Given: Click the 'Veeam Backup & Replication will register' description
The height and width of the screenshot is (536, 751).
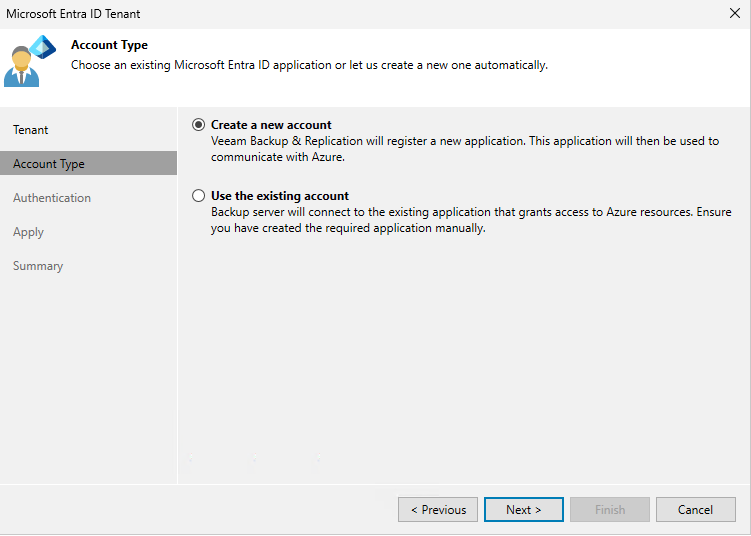Looking at the screenshot, I should point(465,149).
